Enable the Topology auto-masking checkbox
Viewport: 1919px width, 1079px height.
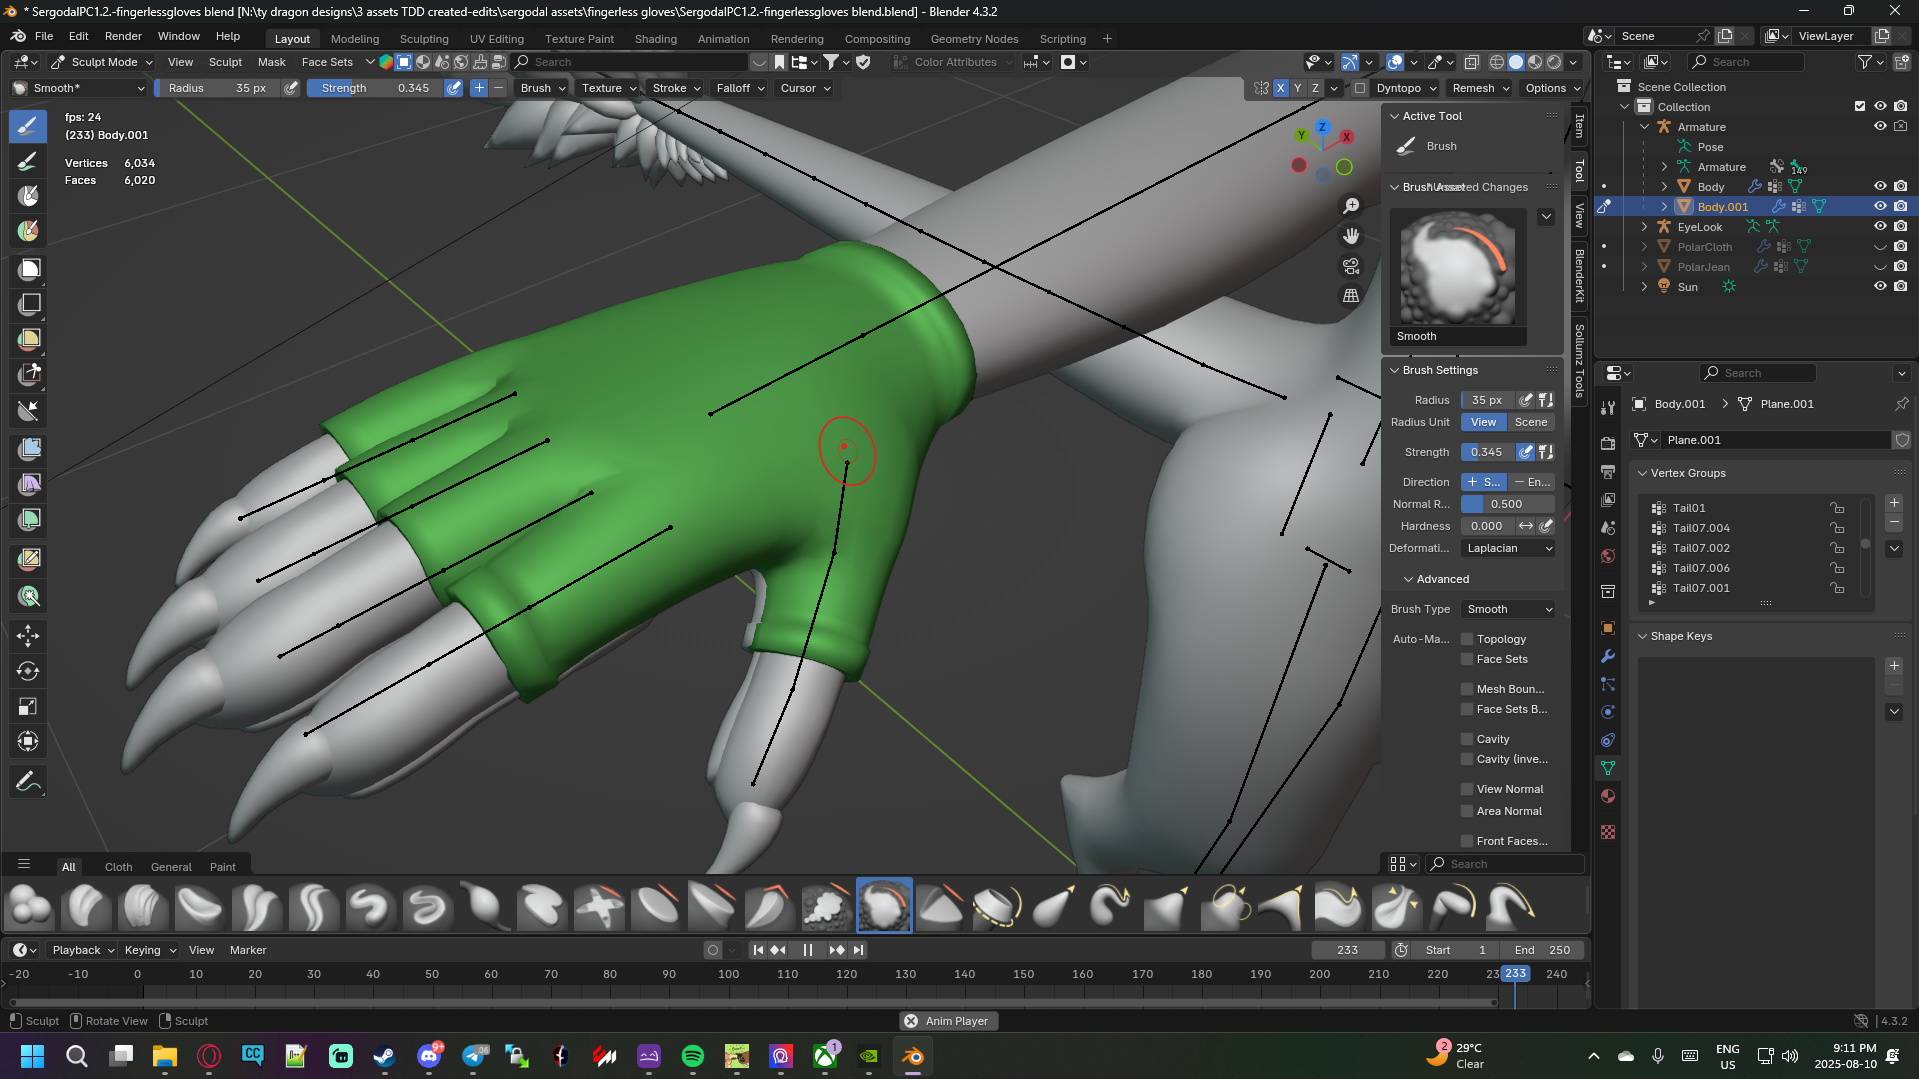point(1467,639)
